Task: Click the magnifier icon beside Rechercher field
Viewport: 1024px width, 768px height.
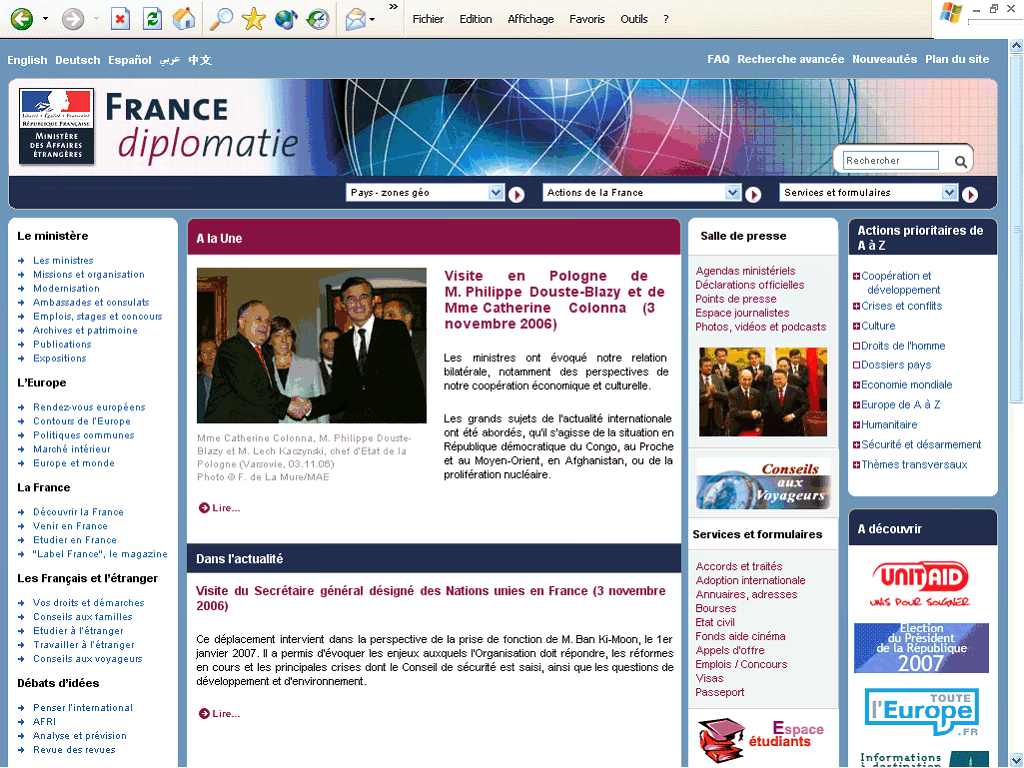Action: [960, 161]
